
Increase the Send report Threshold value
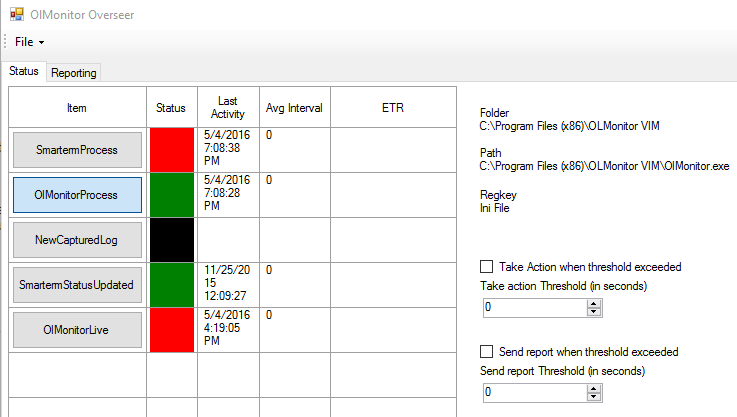click(593, 389)
